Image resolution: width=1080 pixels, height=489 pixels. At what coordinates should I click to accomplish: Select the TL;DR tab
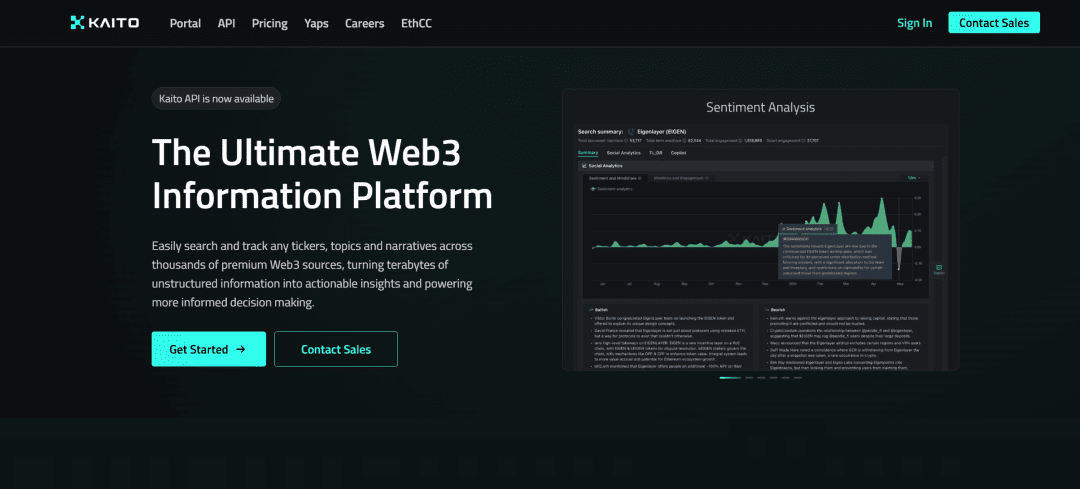[656, 152]
